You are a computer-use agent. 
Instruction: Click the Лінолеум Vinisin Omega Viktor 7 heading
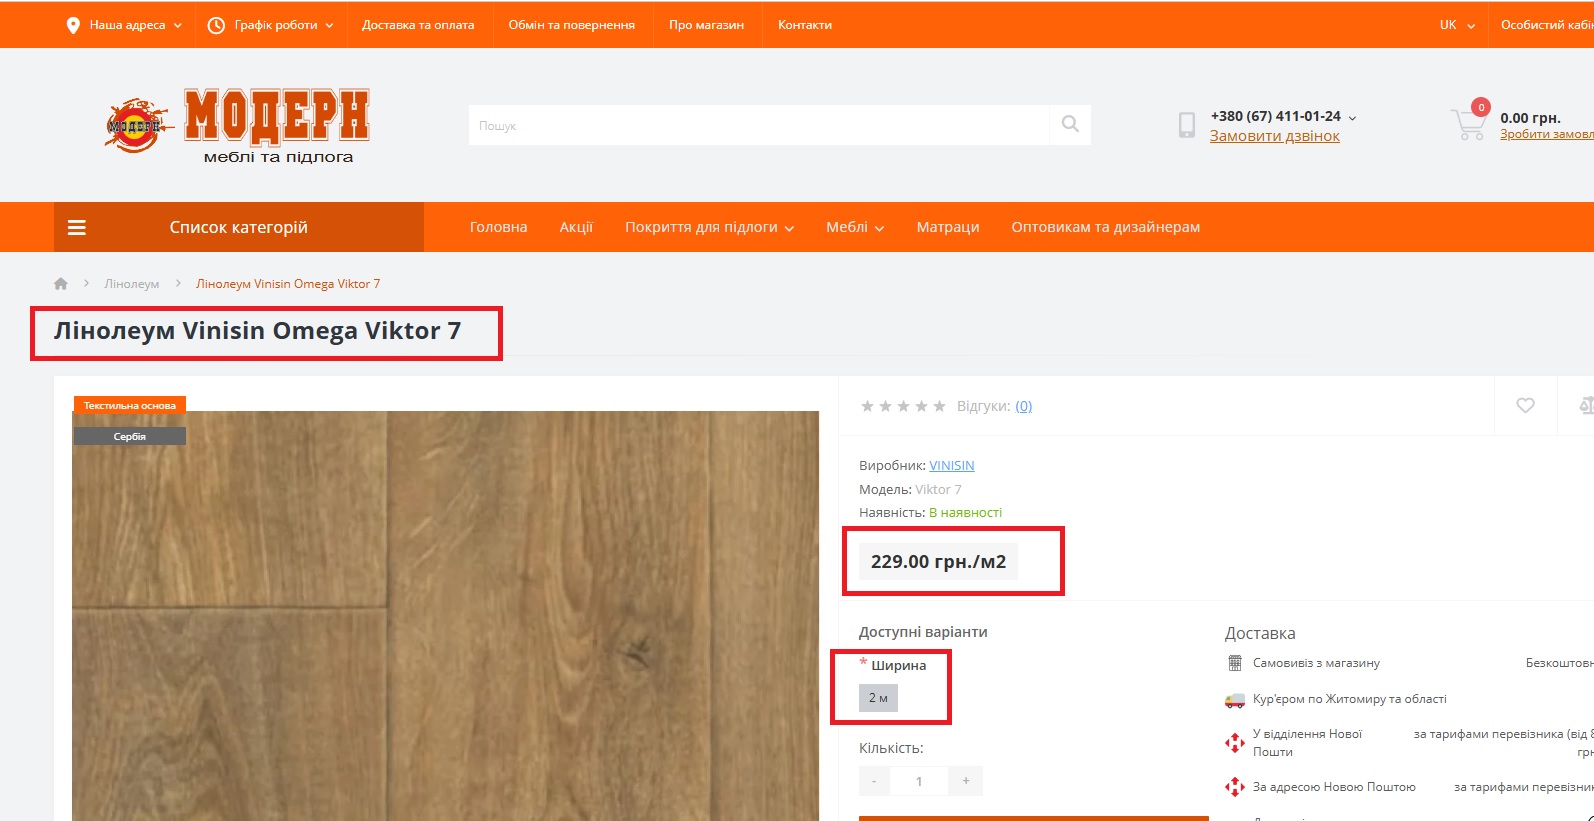tap(258, 331)
